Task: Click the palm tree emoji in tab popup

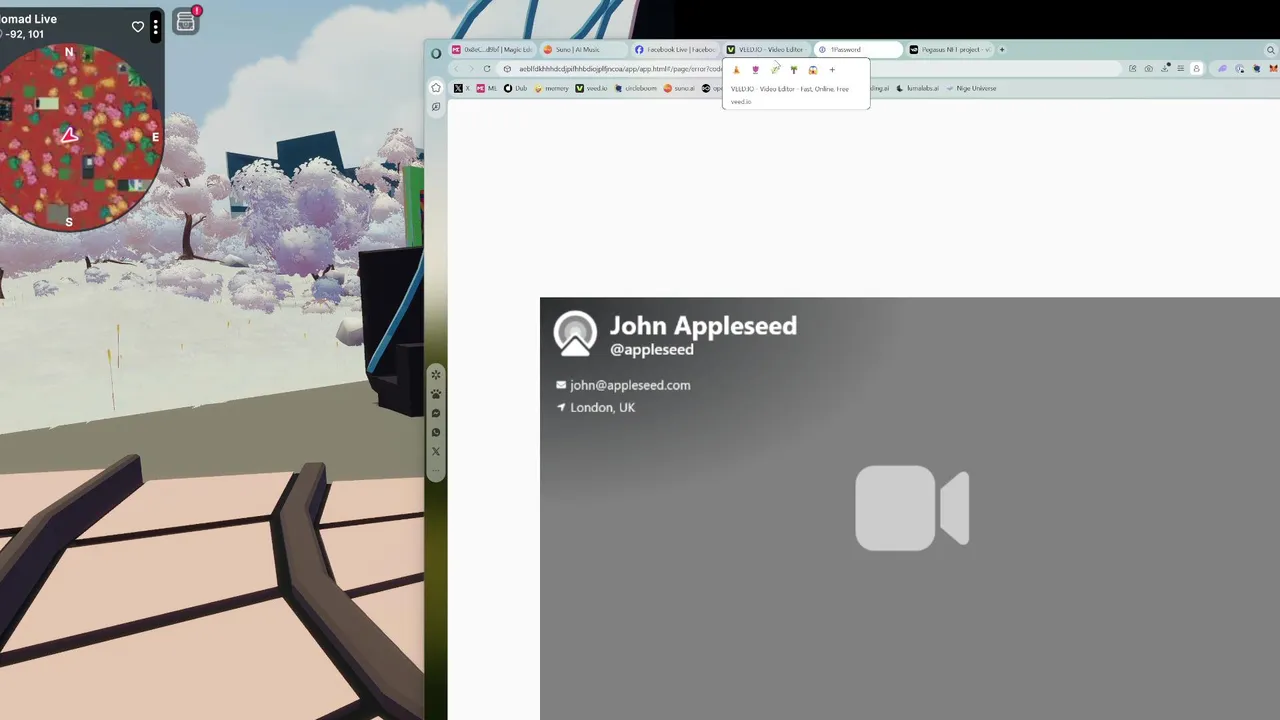Action: (x=794, y=70)
